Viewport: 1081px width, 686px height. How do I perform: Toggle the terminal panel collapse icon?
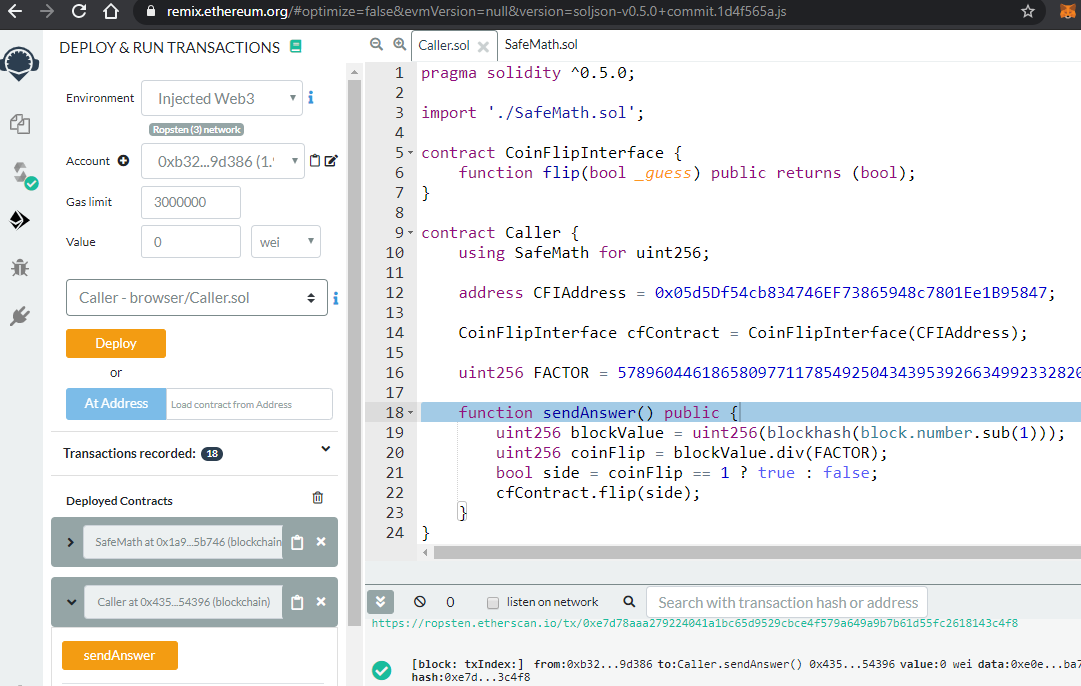[x=381, y=602]
